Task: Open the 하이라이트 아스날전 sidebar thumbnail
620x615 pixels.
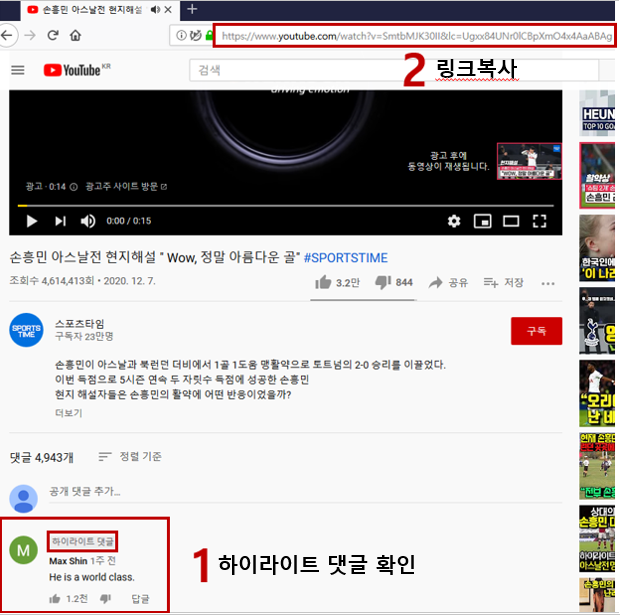Action: pyautogui.click(x=597, y=538)
